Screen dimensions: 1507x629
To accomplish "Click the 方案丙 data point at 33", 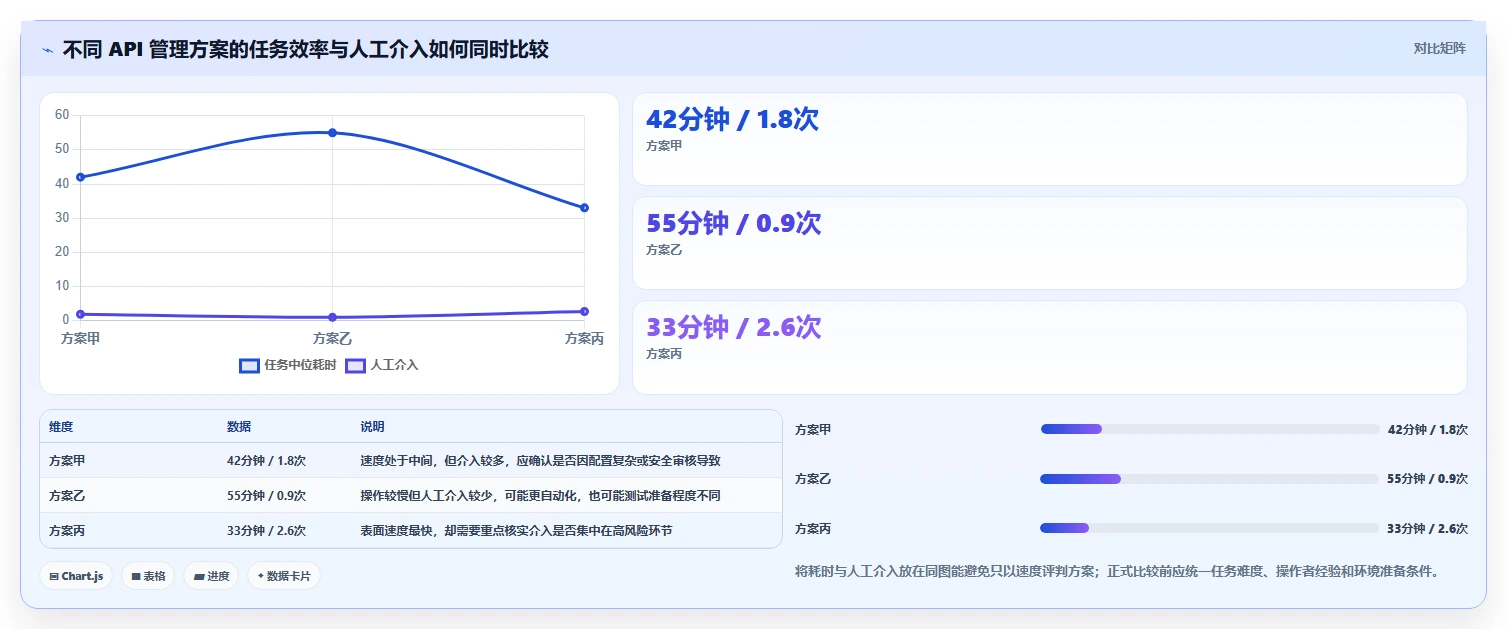I will click(x=584, y=208).
